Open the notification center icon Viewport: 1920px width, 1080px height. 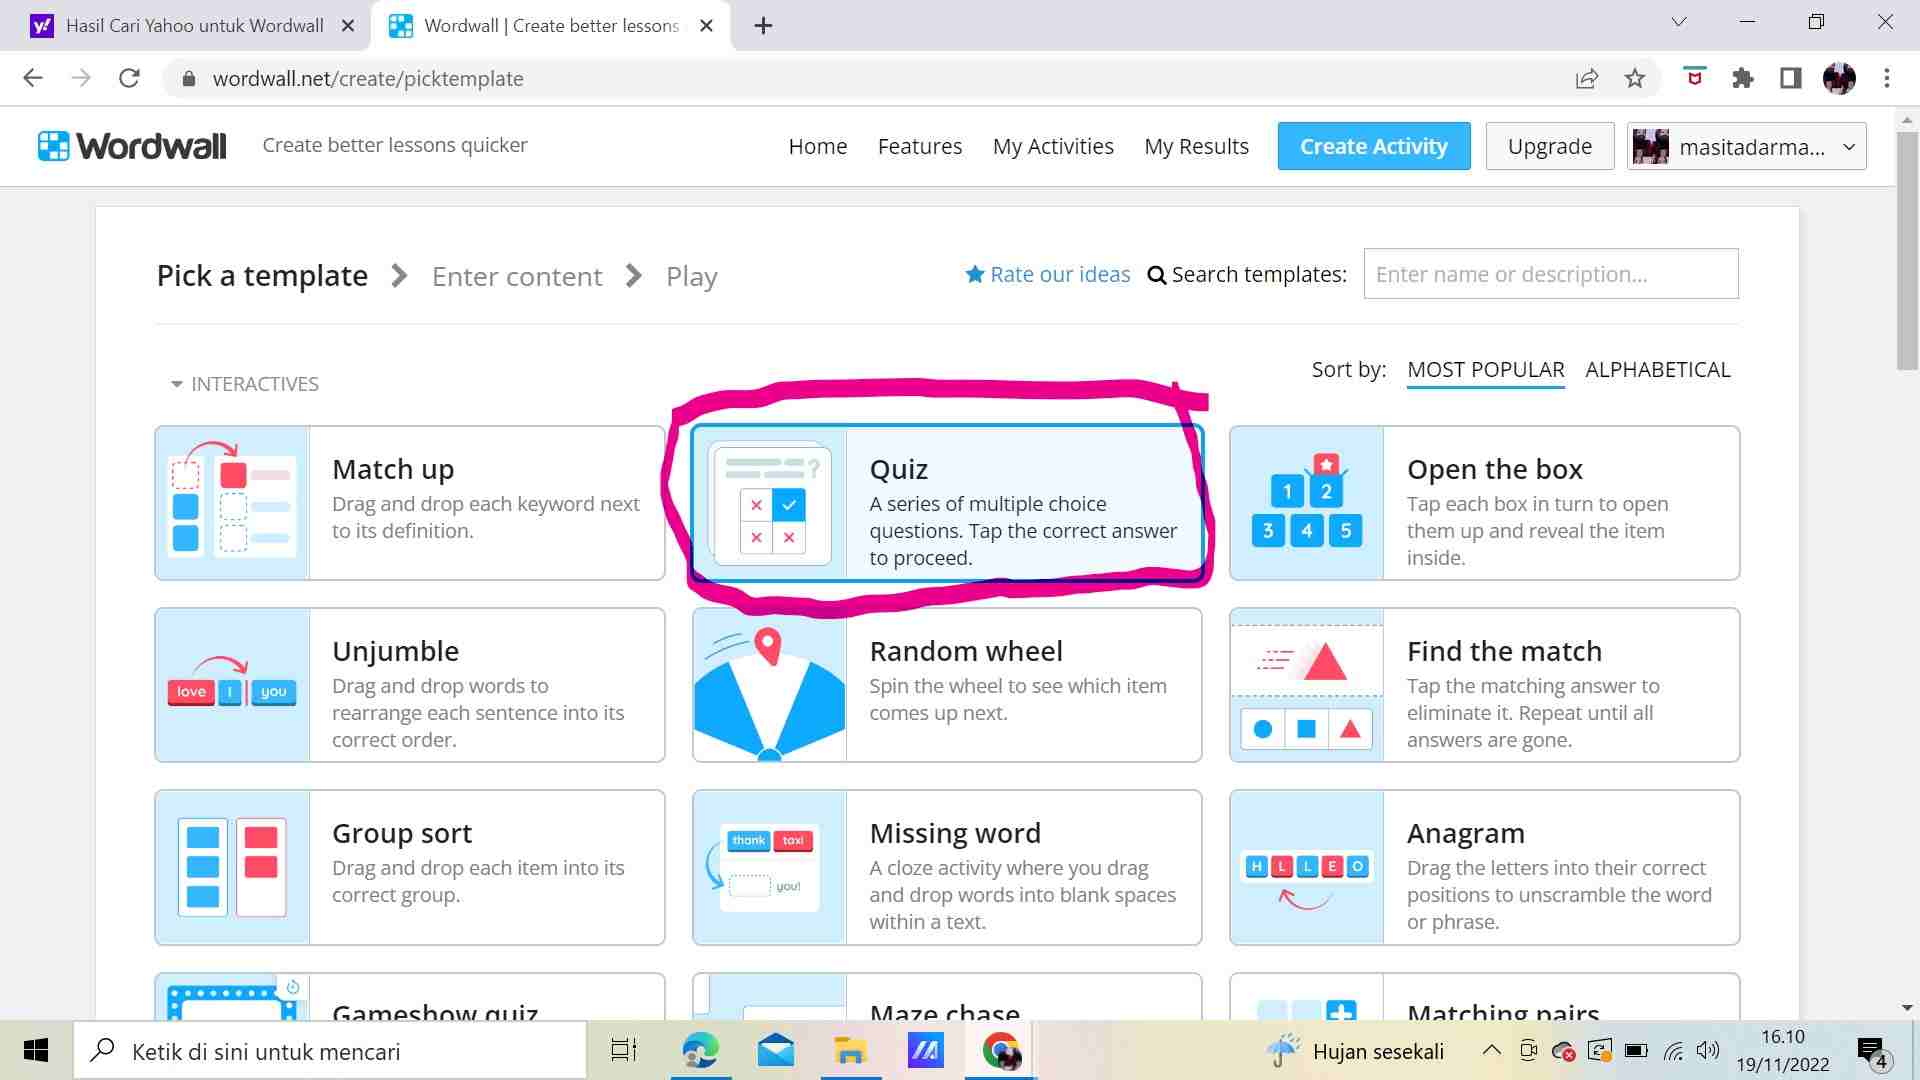point(1872,1052)
